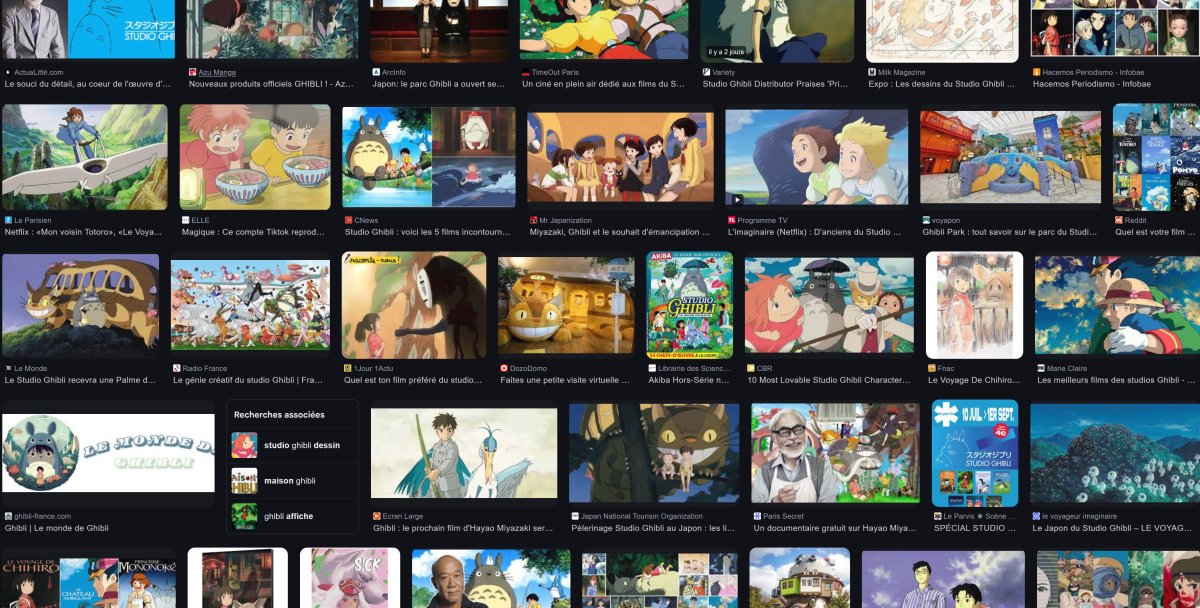Select related search 'maison ghibli'

point(292,481)
